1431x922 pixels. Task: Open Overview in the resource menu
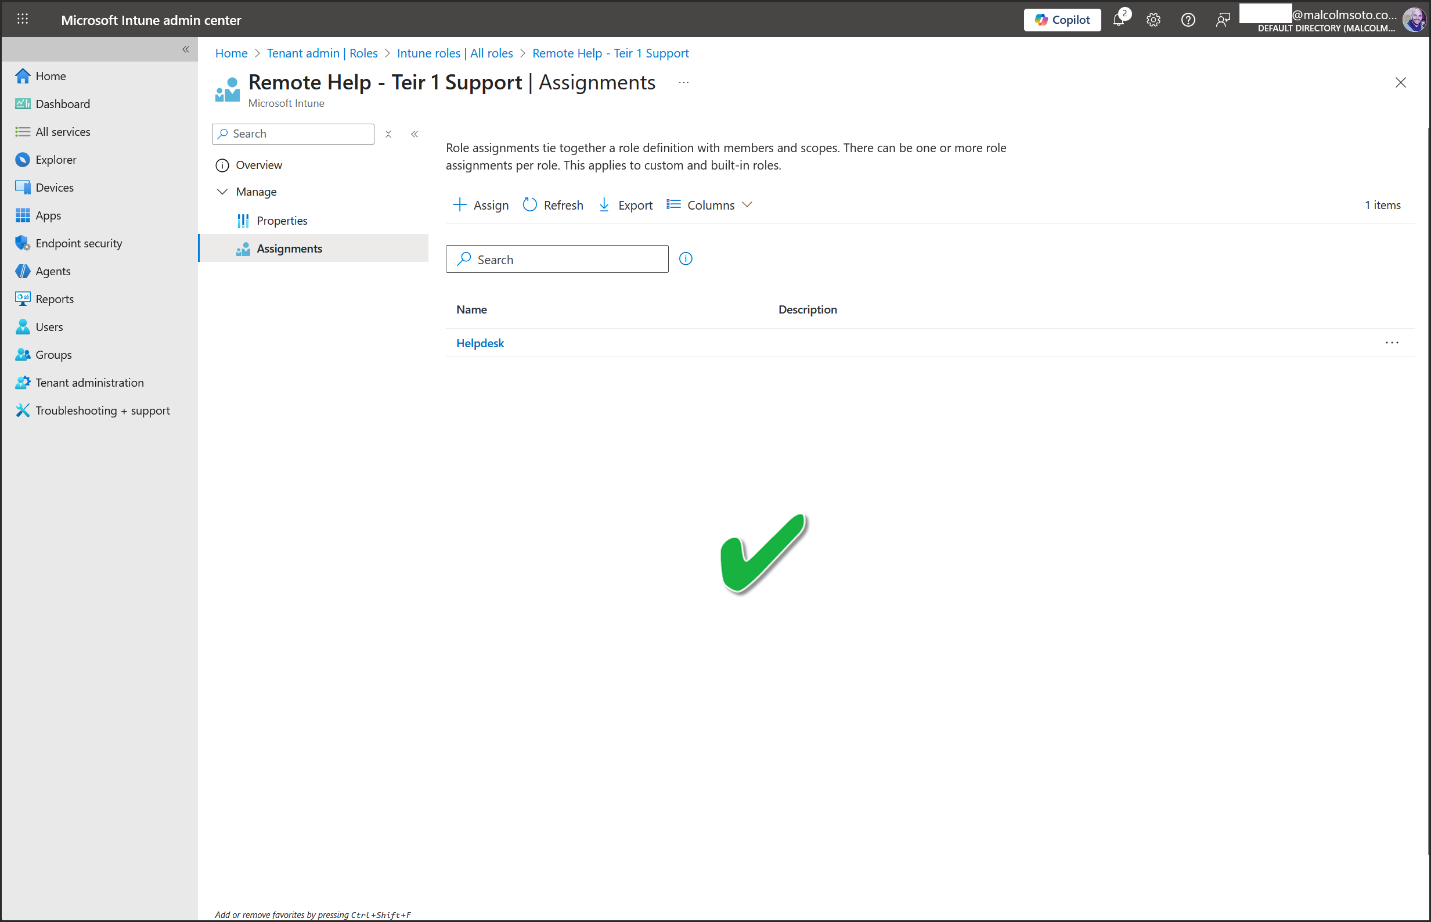259,165
